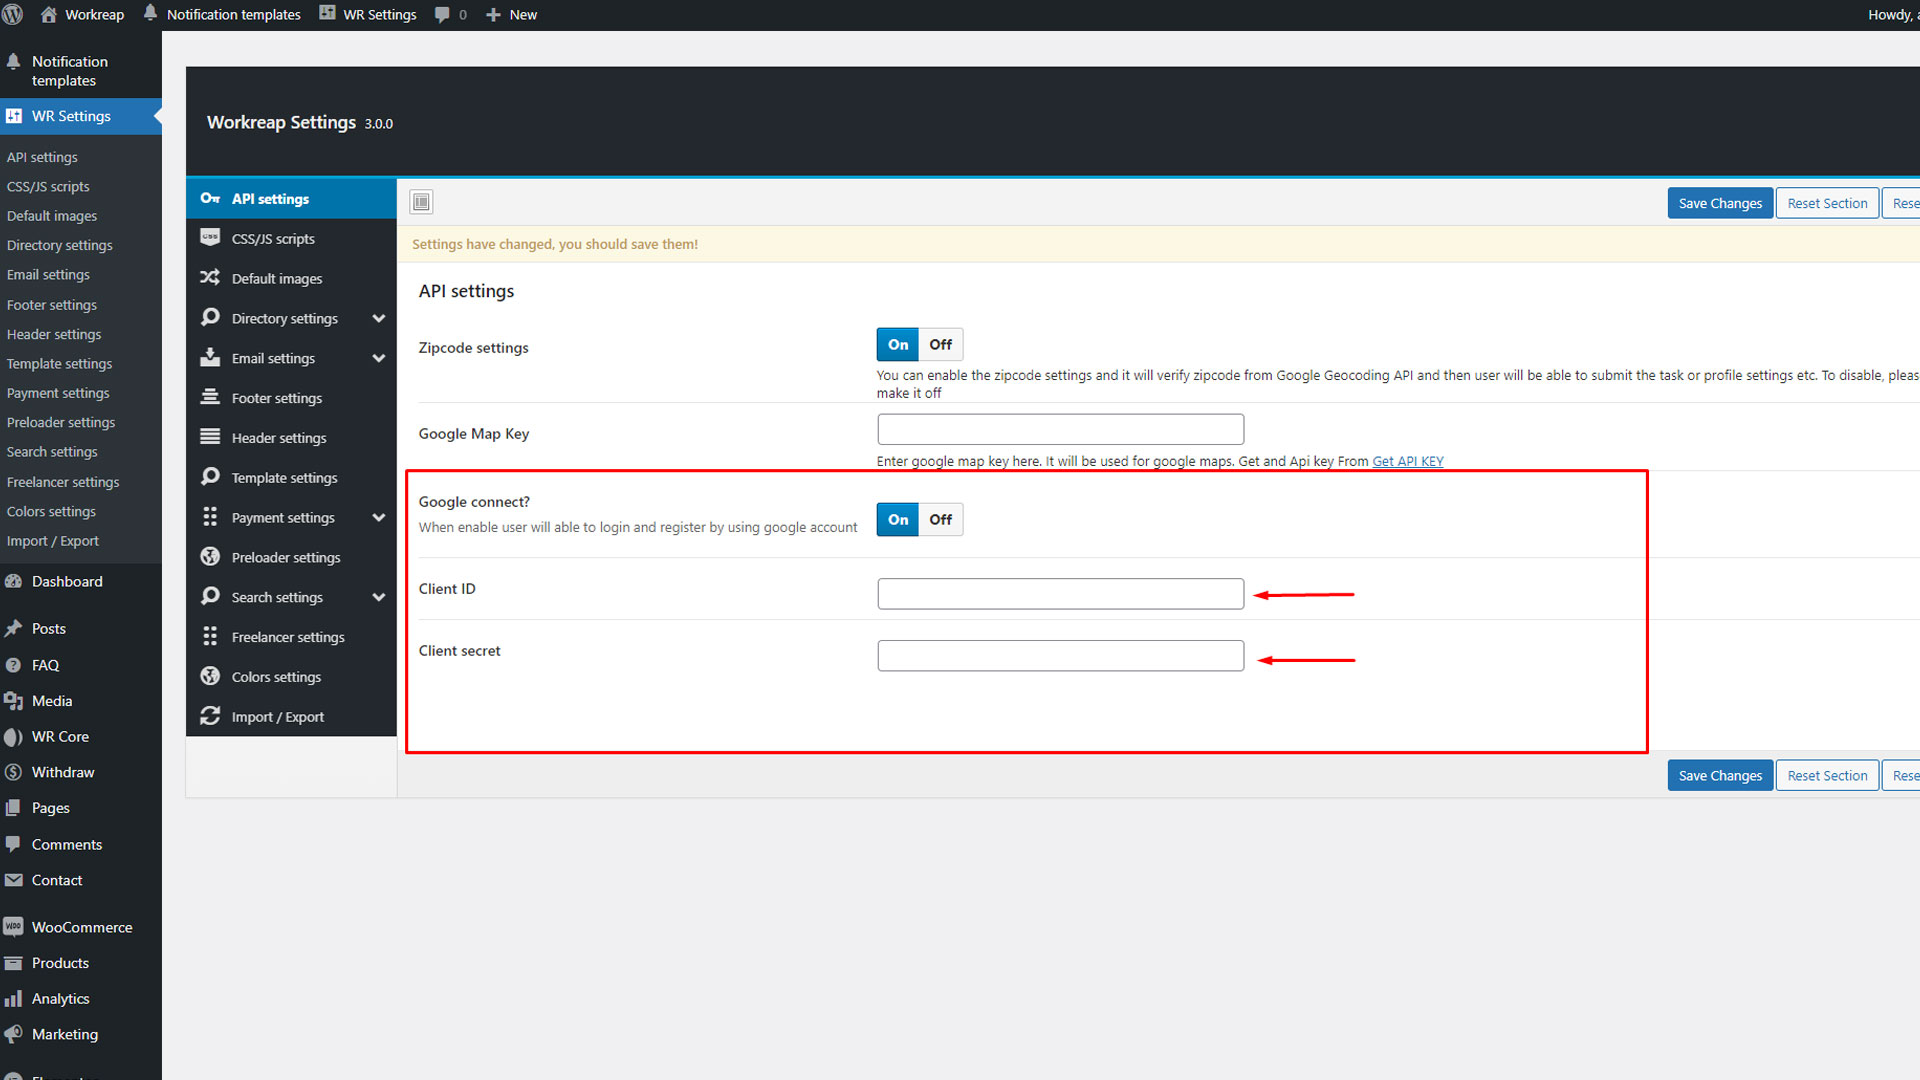Viewport: 1920px width, 1080px height.
Task: Open the Get API KEY link
Action: click(x=1407, y=461)
